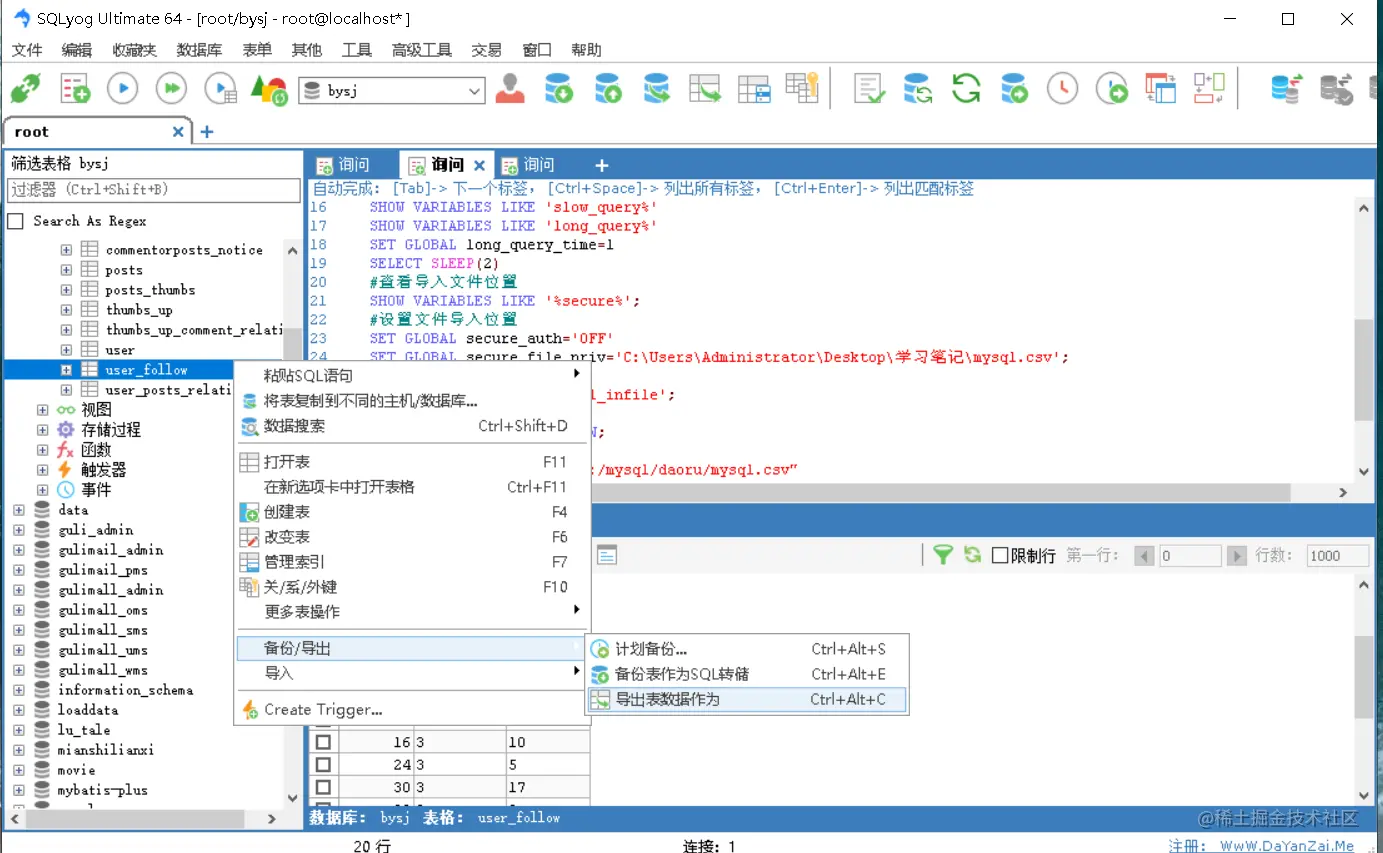Run the current query with the single play button

click(x=123, y=89)
